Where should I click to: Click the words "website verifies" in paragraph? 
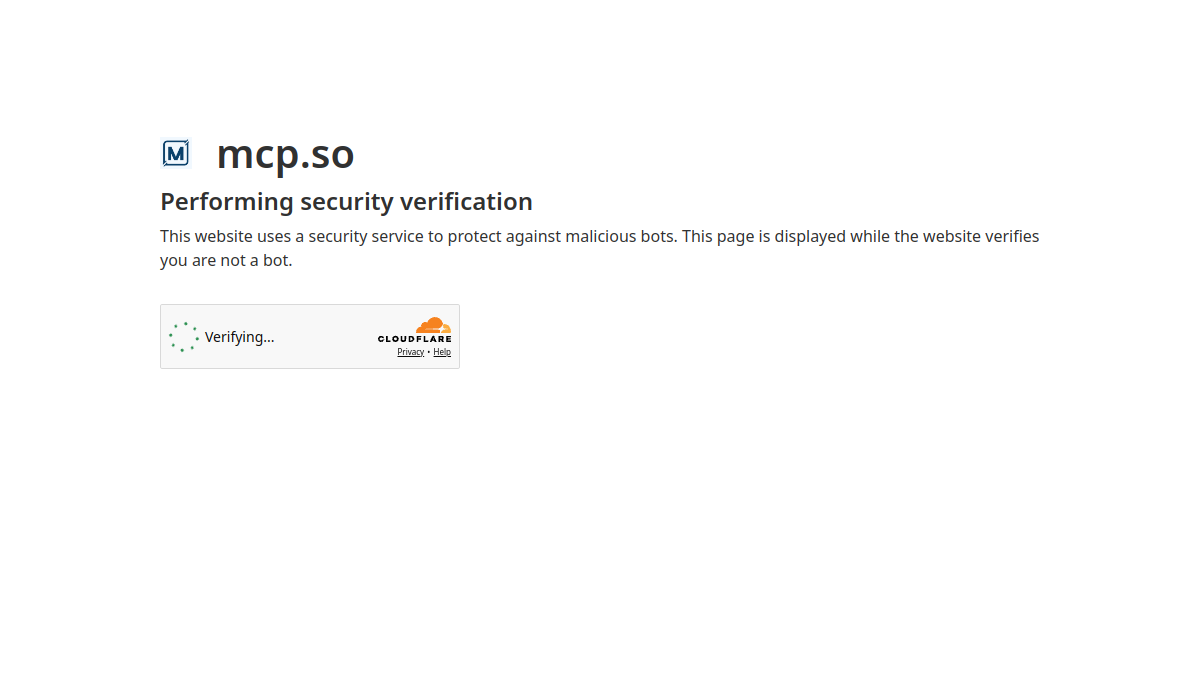pyautogui.click(x=981, y=236)
